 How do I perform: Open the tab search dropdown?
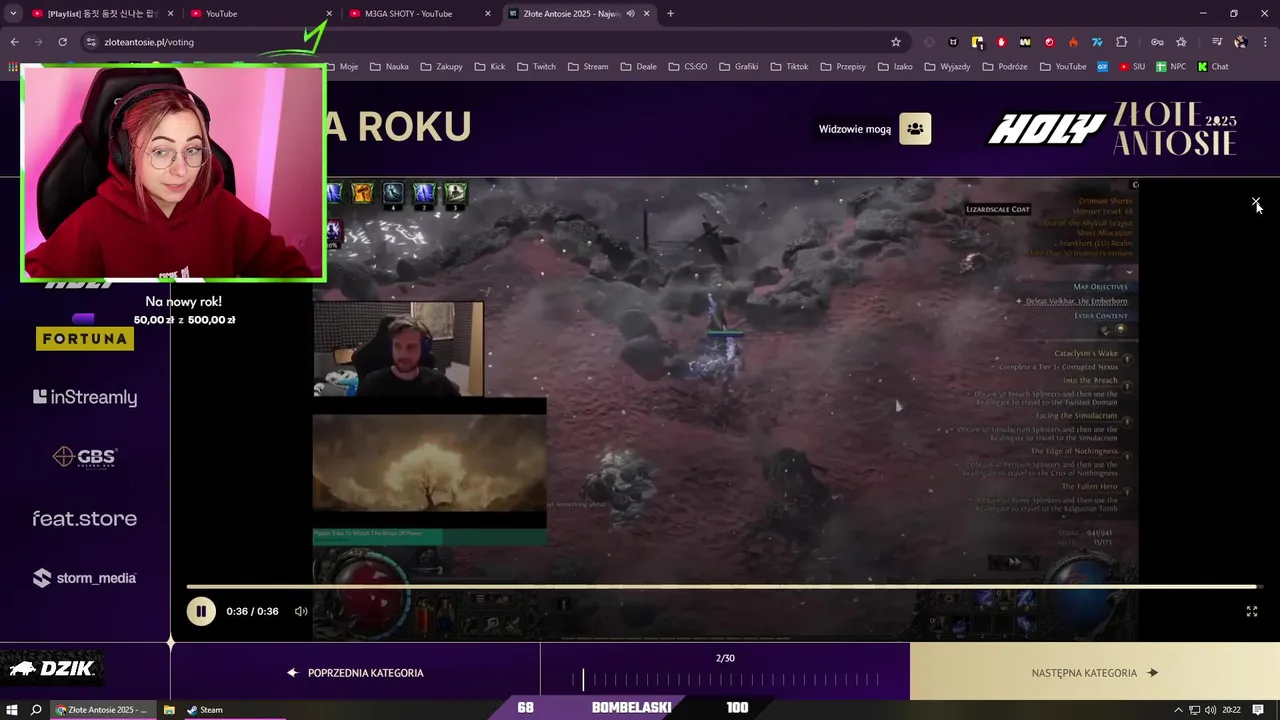click(x=13, y=14)
